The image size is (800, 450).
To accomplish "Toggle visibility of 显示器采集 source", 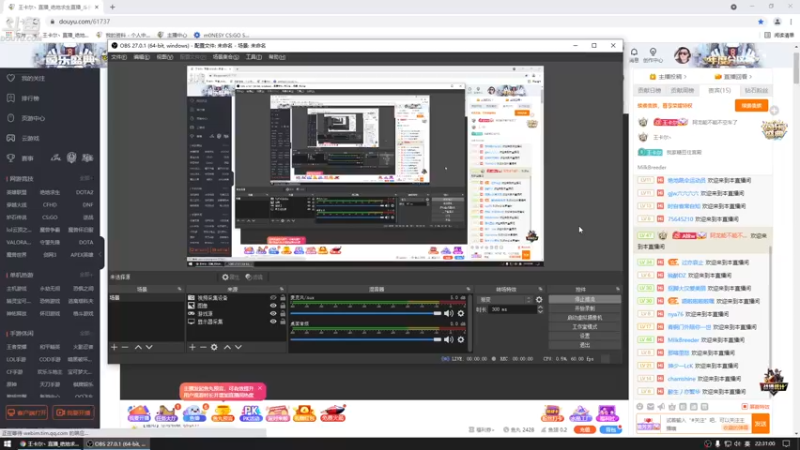I will click(x=273, y=322).
